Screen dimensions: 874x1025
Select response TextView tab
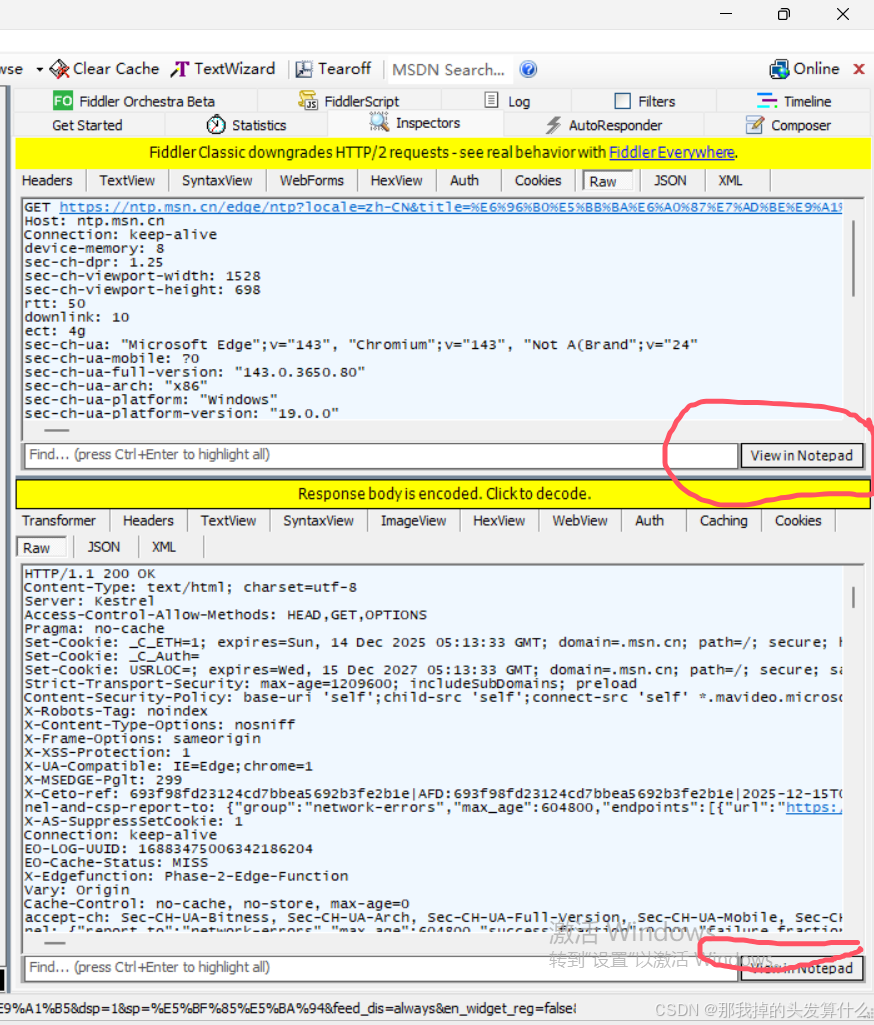(228, 520)
